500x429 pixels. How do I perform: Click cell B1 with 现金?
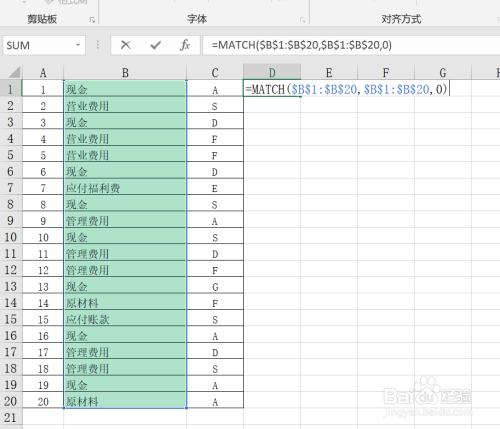[x=125, y=89]
